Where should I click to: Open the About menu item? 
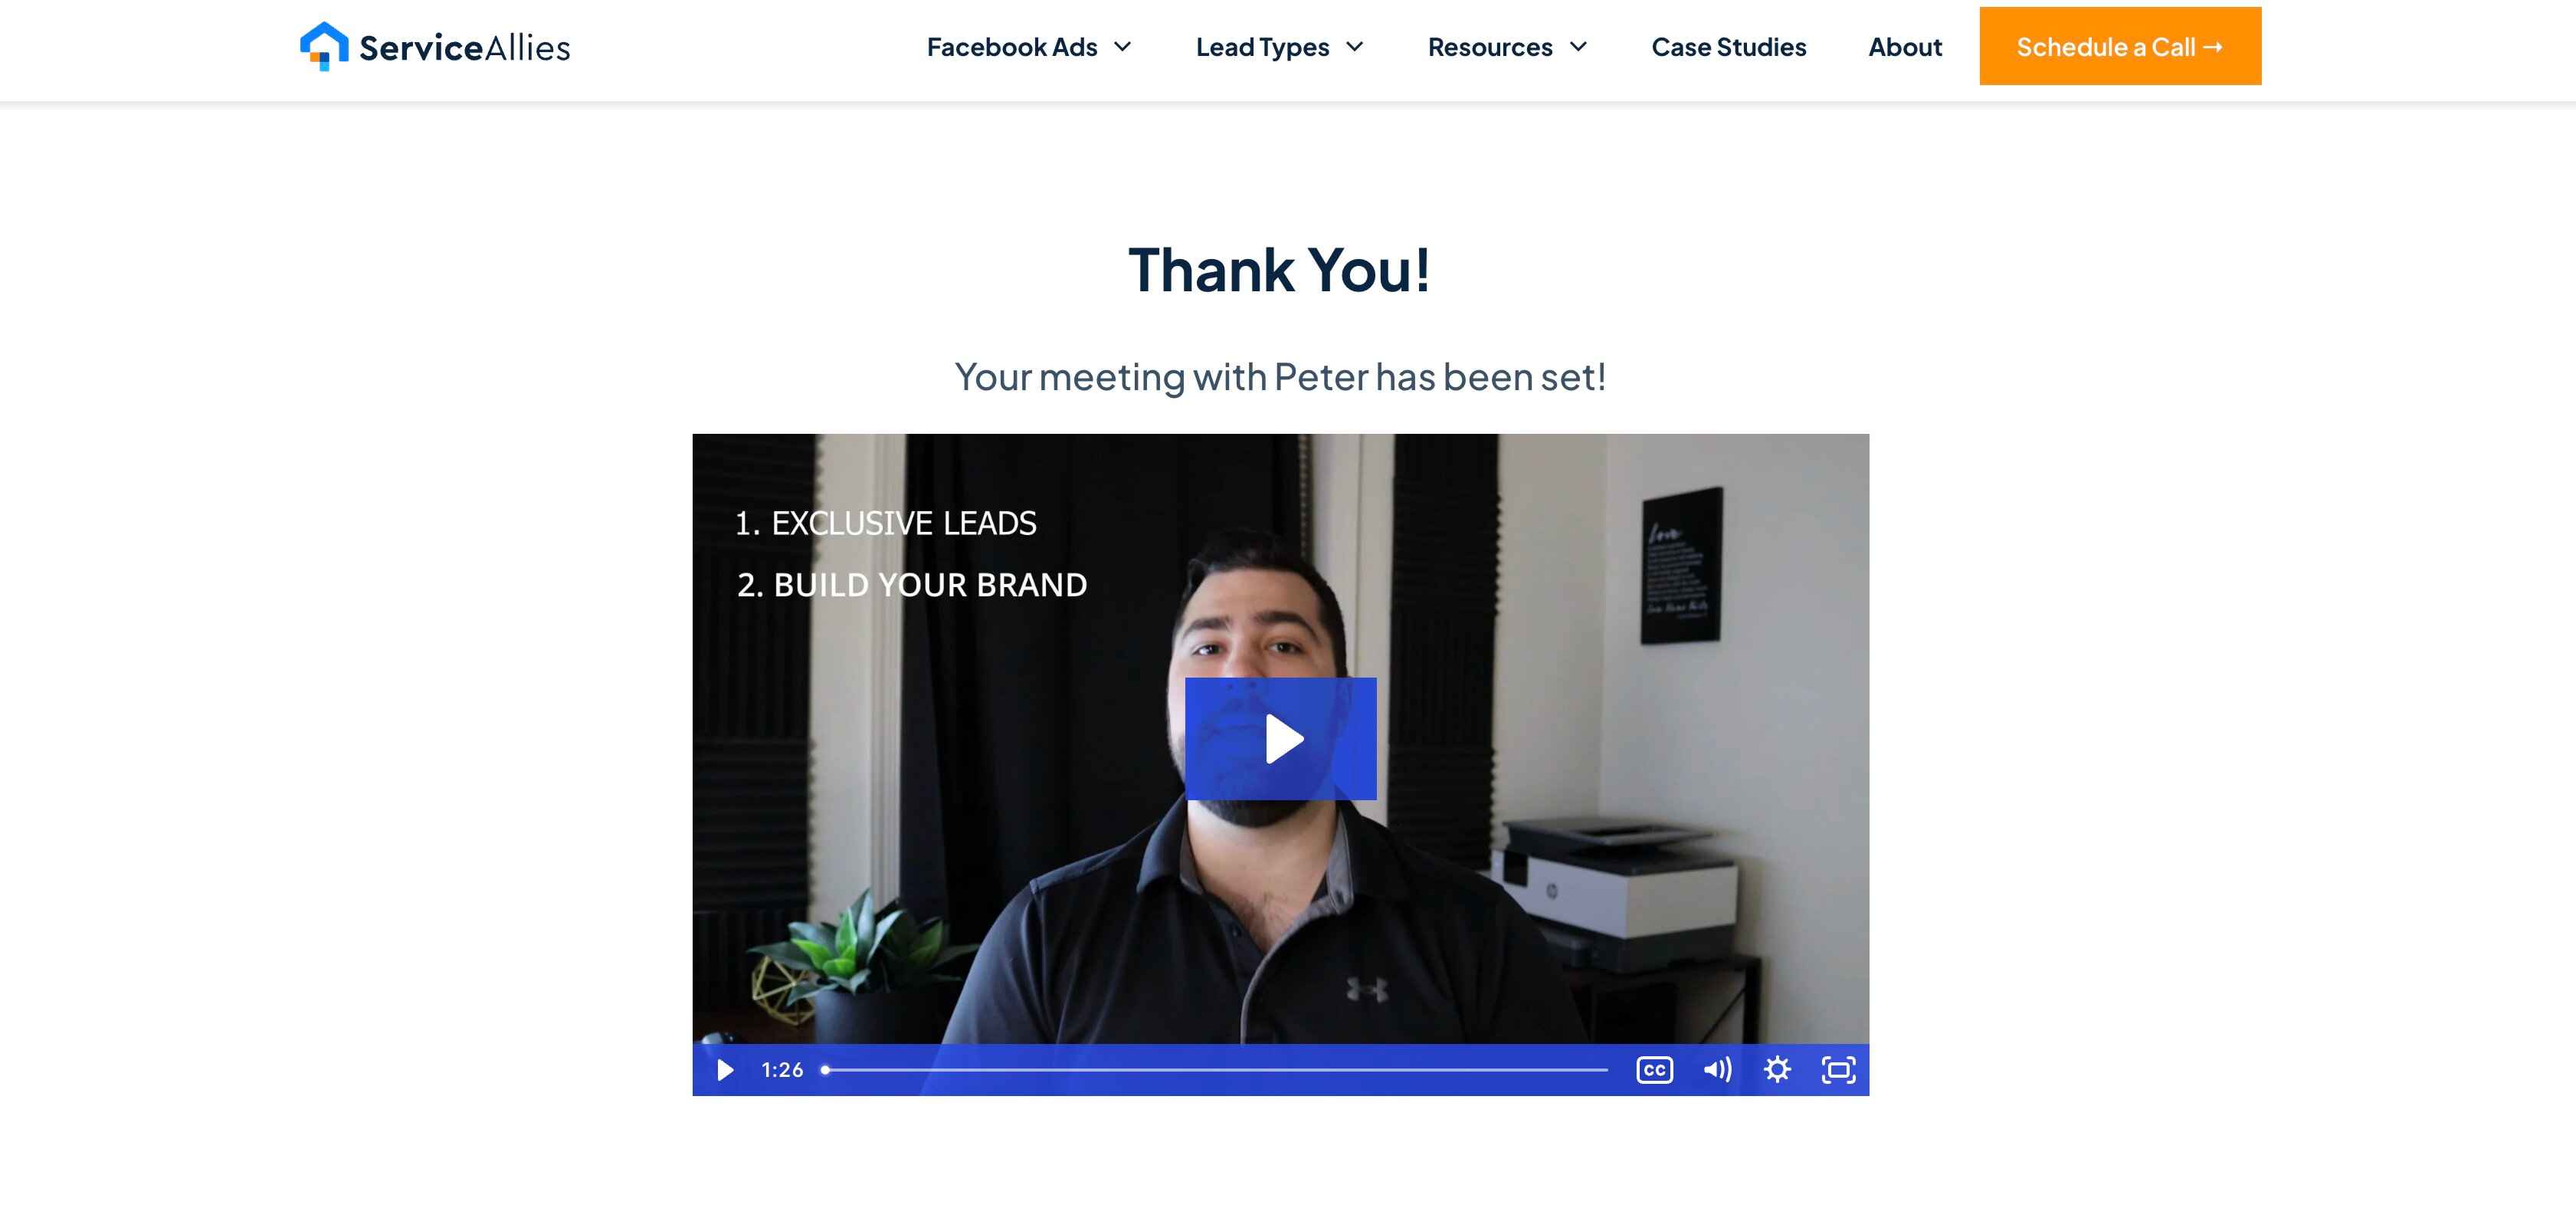[1905, 46]
